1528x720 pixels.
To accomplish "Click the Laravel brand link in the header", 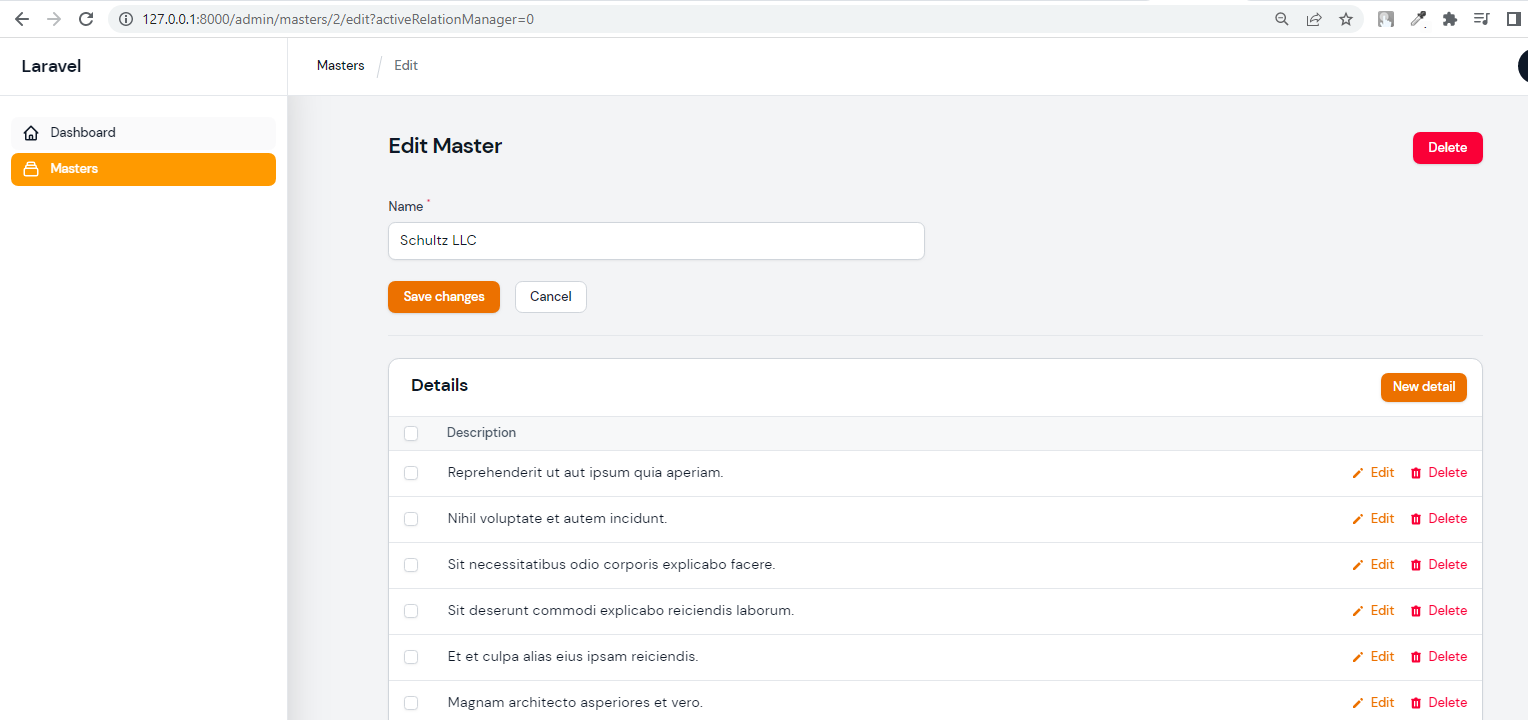I will [51, 66].
